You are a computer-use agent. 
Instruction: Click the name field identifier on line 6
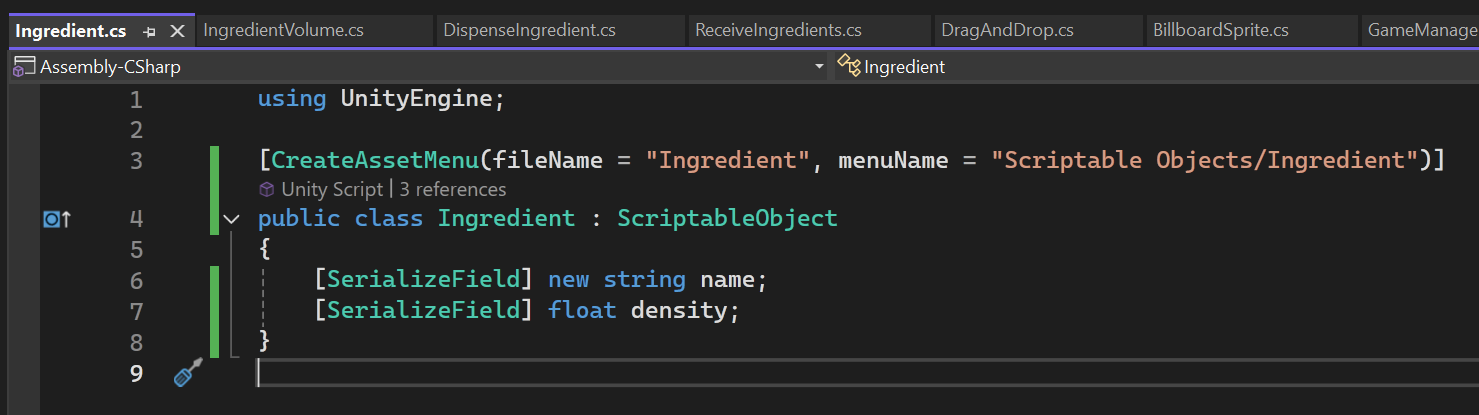pyautogui.click(x=727, y=280)
